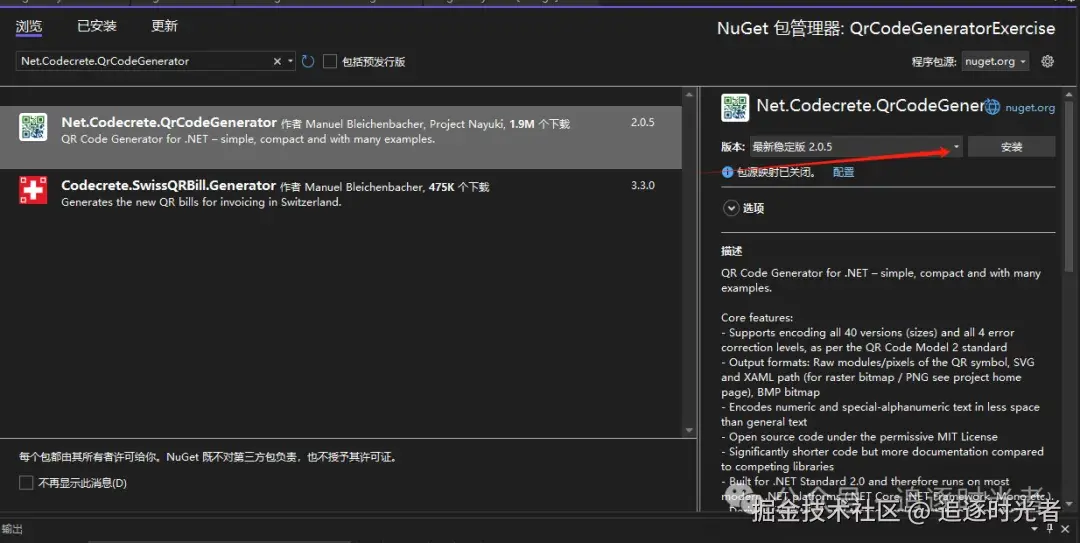Expand the 选项 section

731,208
